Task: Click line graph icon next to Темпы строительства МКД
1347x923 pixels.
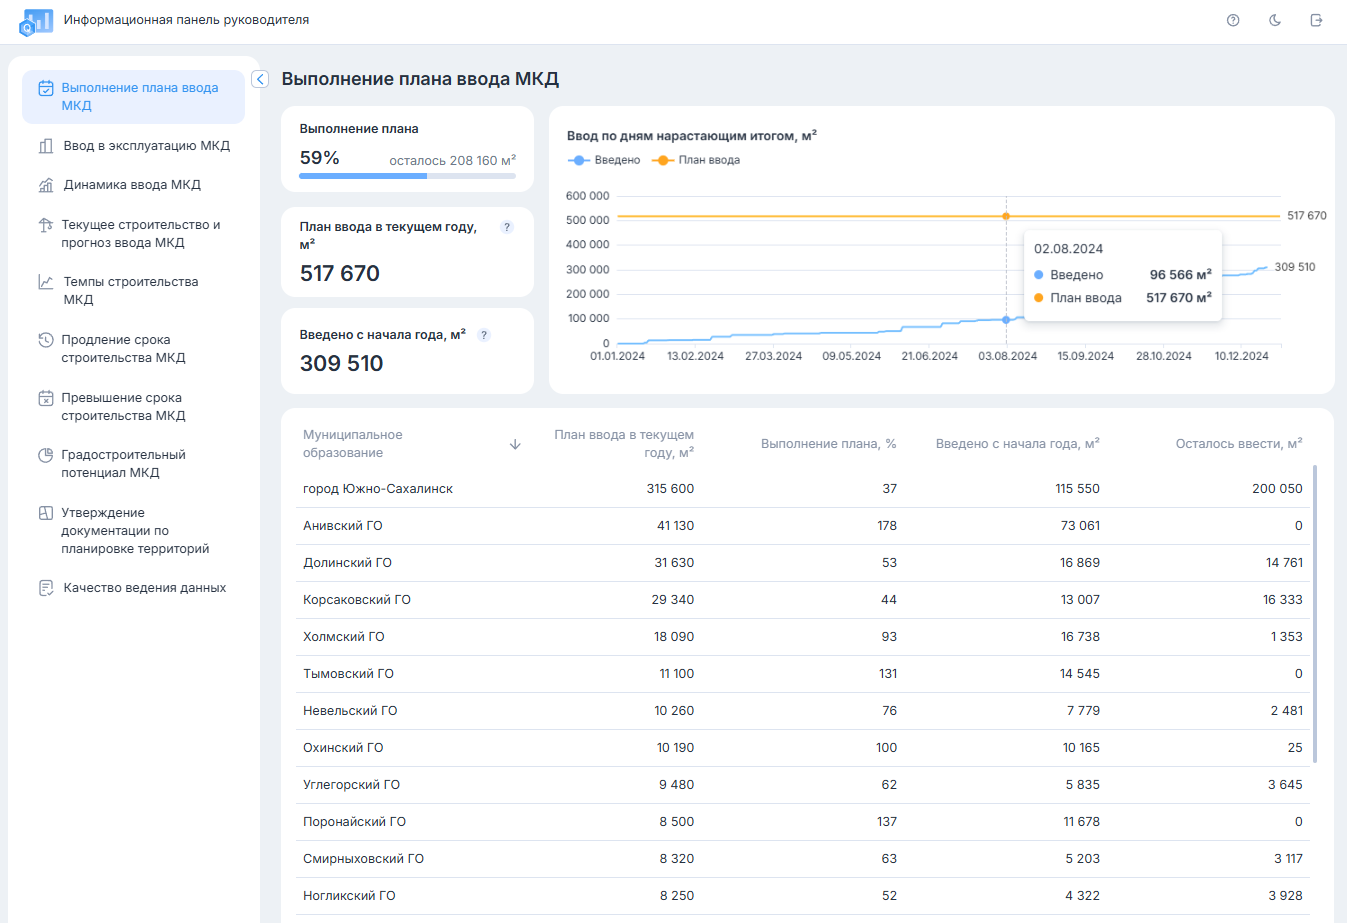Action: [x=46, y=282]
